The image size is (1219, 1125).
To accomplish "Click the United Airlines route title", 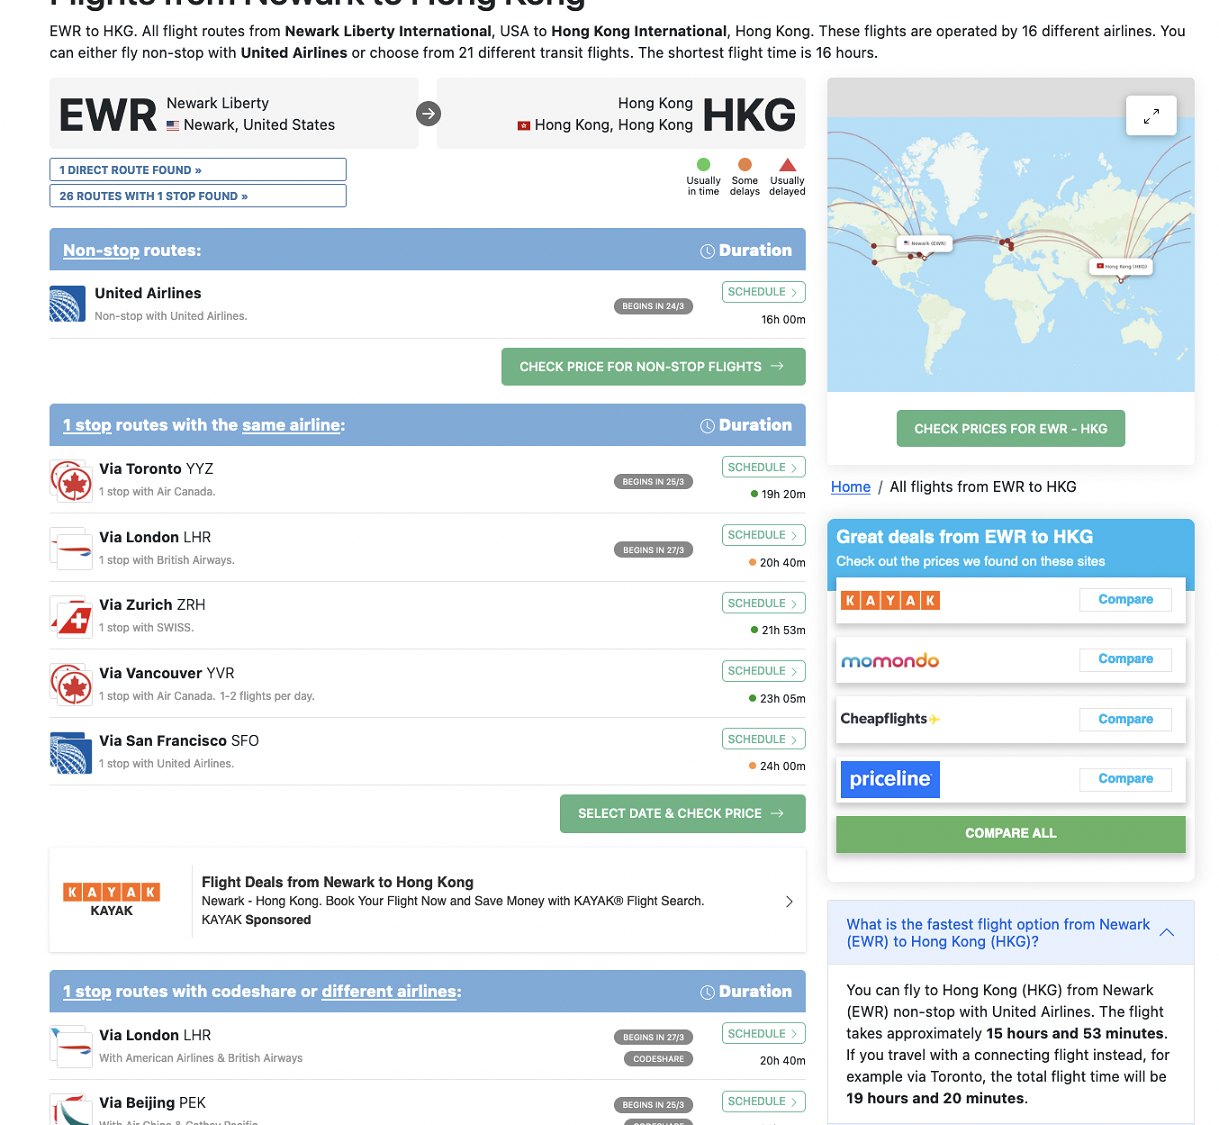I will (x=148, y=293).
